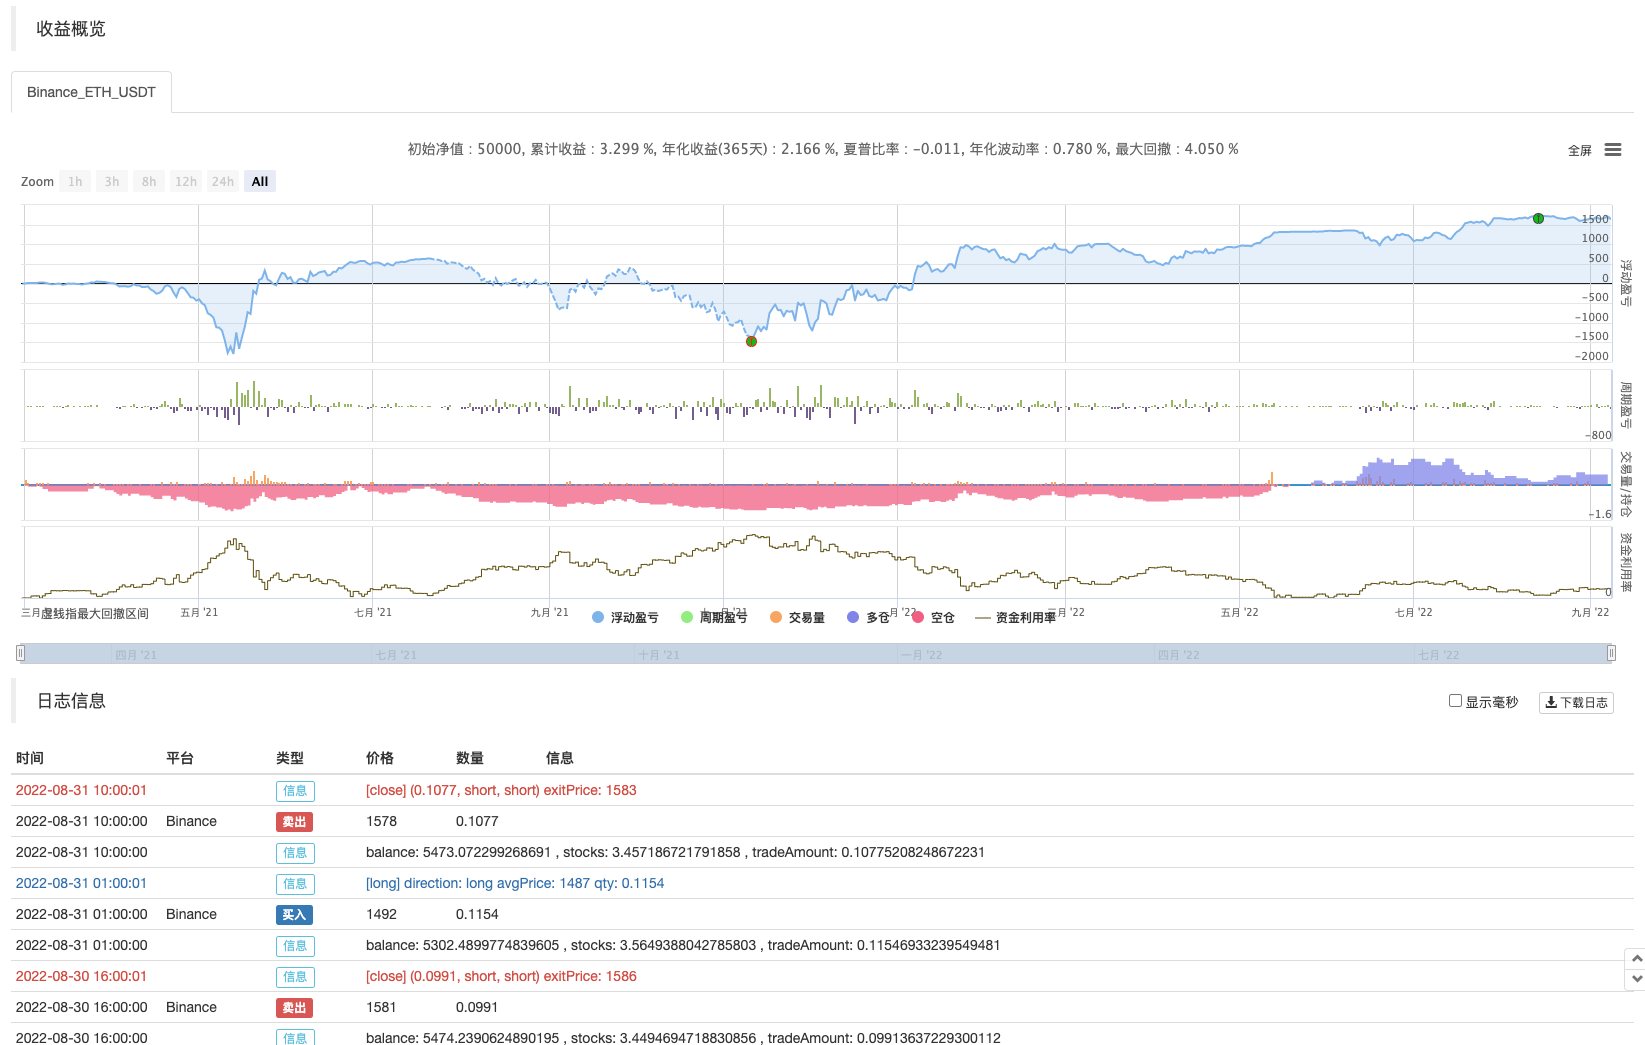The width and height of the screenshot is (1645, 1045).
Task: Enable the 显示毫秒 checkbox
Action: click(1456, 701)
